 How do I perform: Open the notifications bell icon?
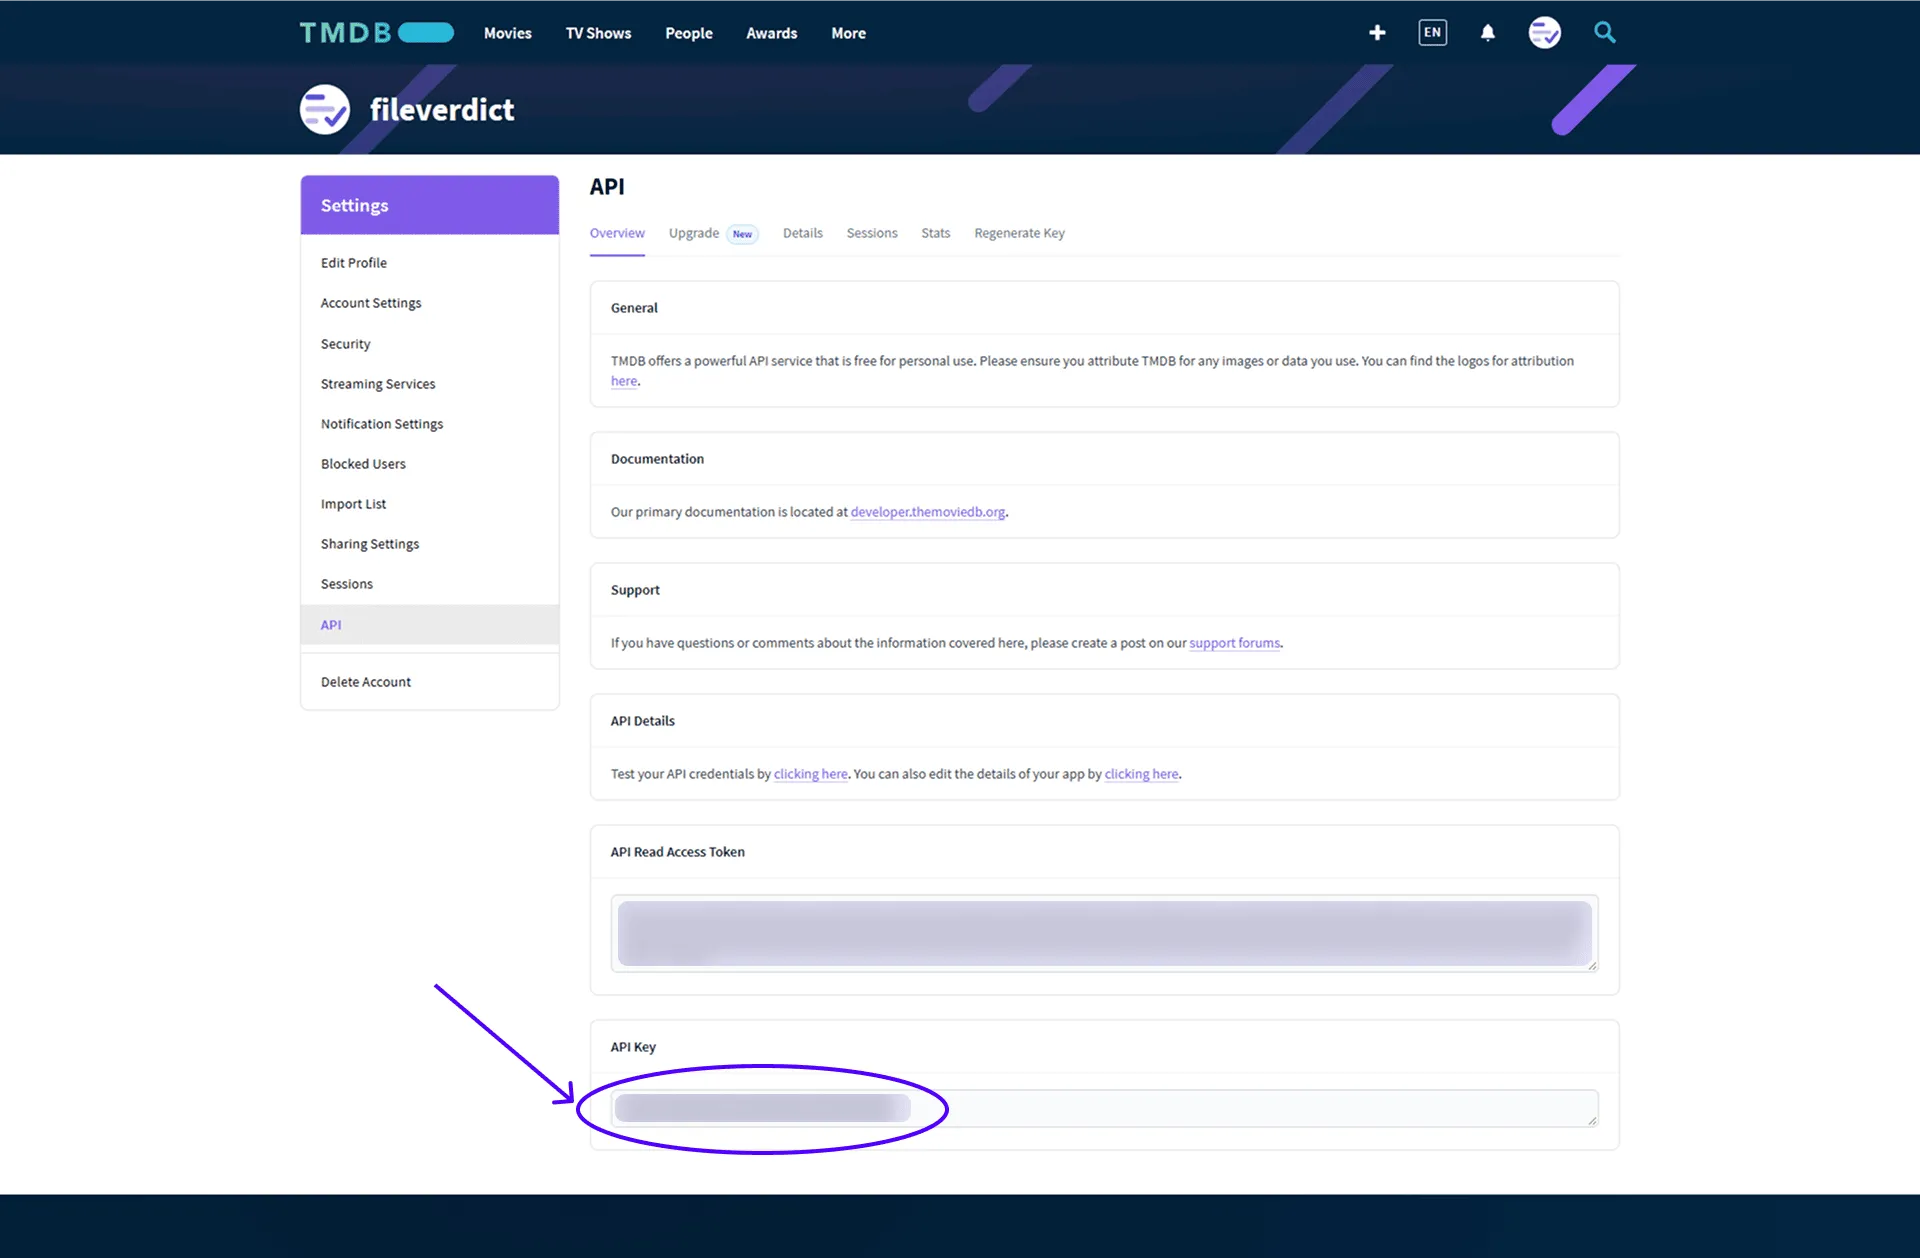pos(1488,33)
